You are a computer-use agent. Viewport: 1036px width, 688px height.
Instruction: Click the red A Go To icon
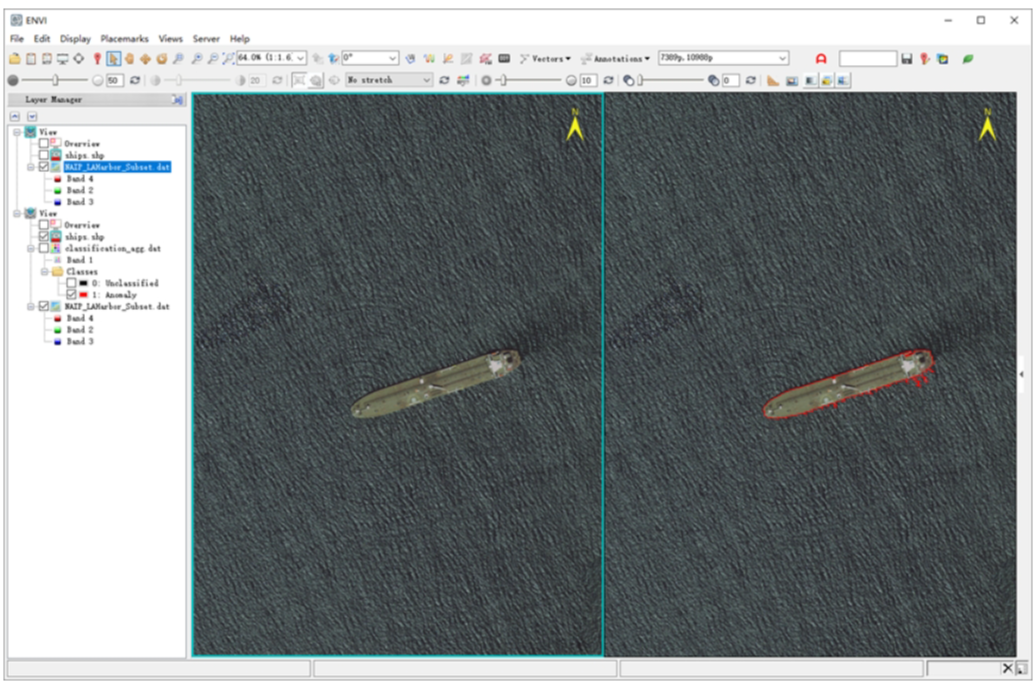click(821, 59)
